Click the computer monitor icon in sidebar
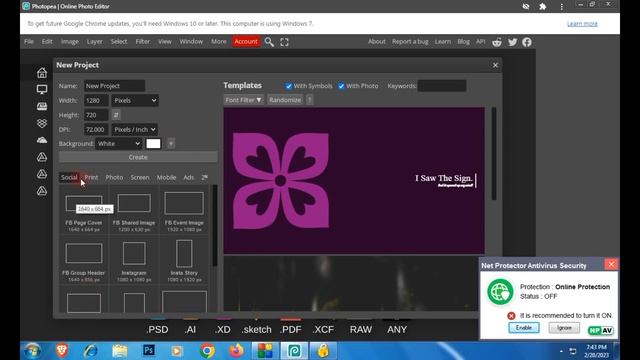The width and height of the screenshot is (640, 360). coord(42,89)
